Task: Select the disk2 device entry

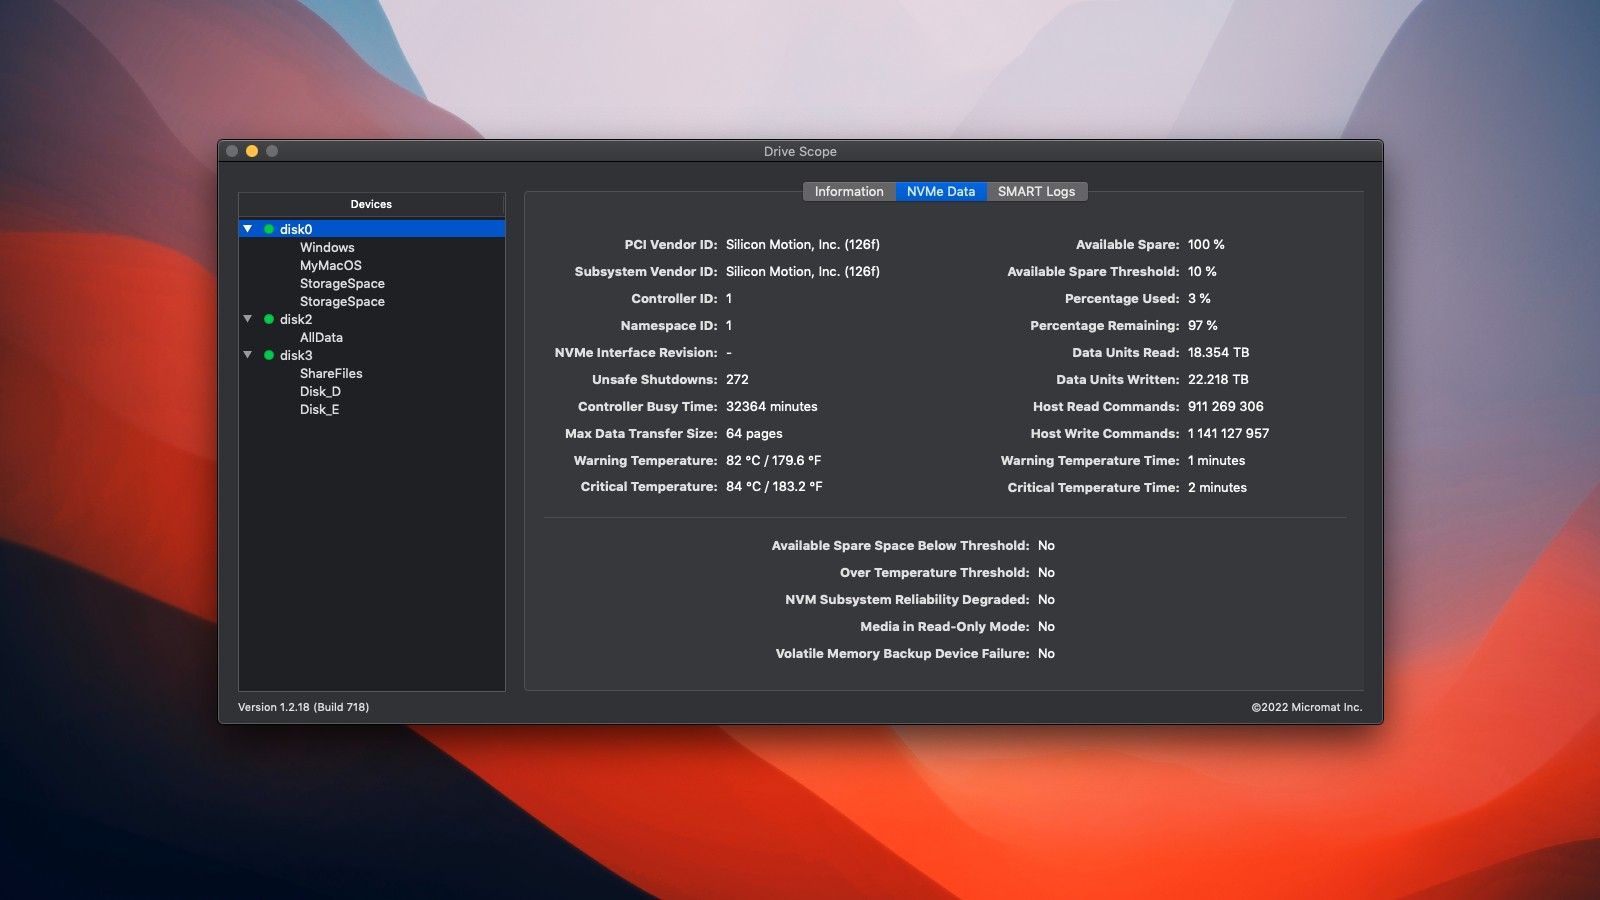Action: pyautogui.click(x=296, y=319)
